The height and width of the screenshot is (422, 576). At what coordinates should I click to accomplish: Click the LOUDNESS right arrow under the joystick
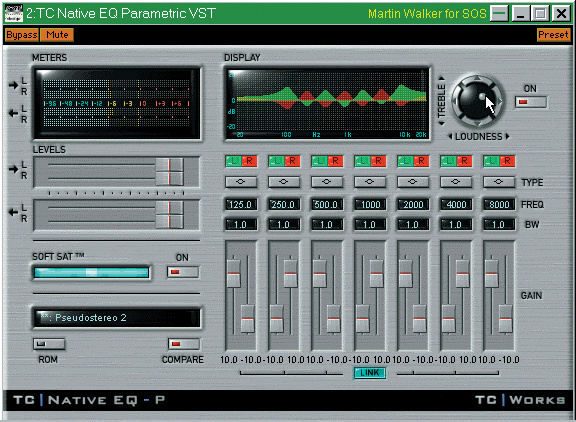(x=507, y=136)
